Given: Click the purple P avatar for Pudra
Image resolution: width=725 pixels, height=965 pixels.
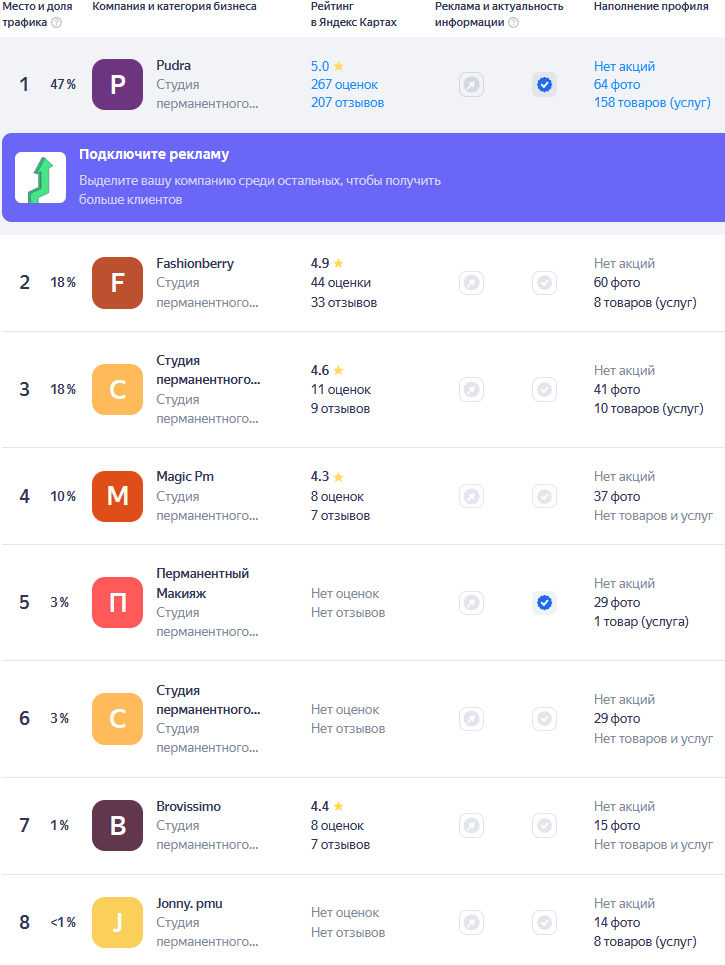Looking at the screenshot, I should 118,84.
